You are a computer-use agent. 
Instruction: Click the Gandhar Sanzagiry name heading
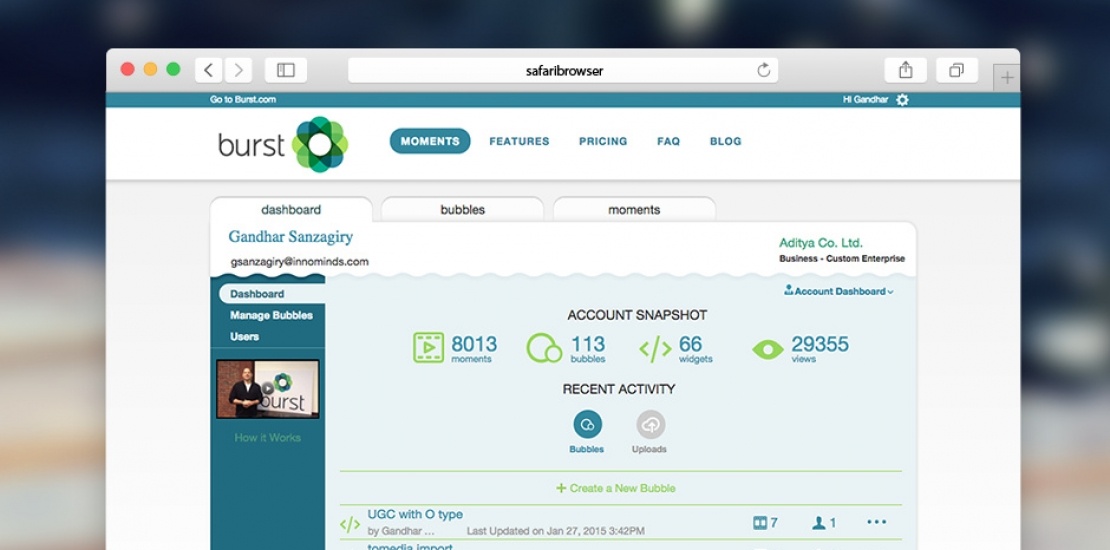(x=290, y=237)
